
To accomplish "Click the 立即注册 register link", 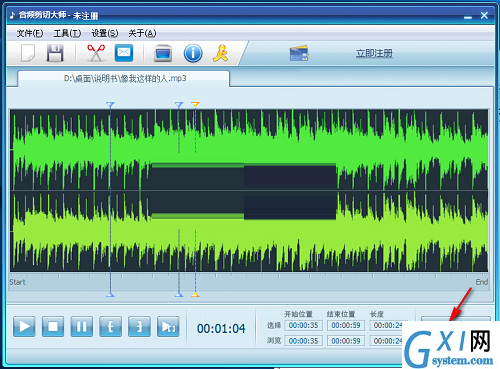I will pos(374,53).
